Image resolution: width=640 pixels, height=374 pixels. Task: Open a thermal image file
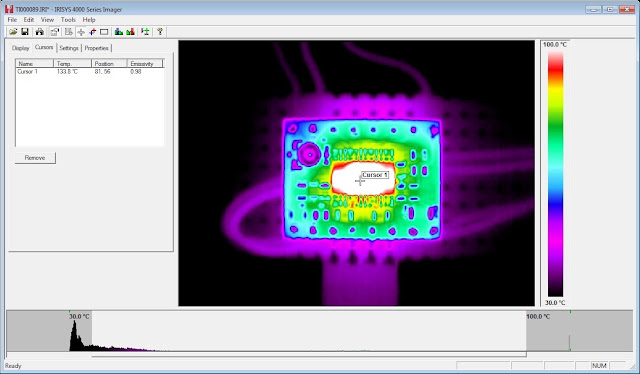point(13,31)
